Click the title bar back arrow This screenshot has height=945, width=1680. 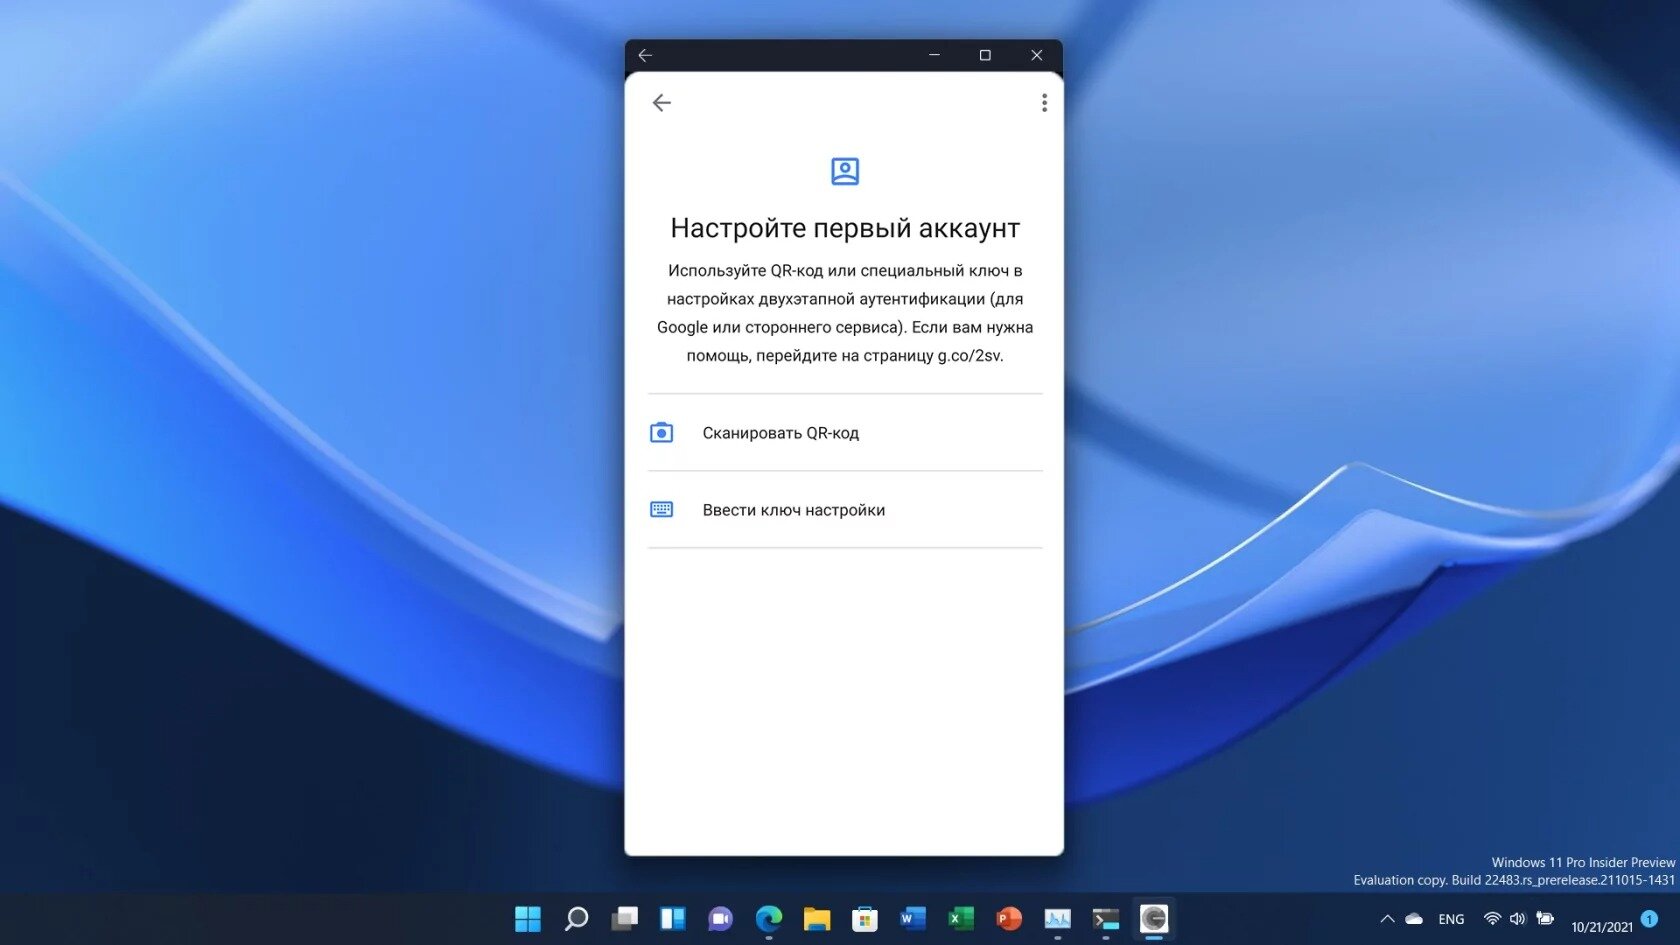tap(645, 55)
